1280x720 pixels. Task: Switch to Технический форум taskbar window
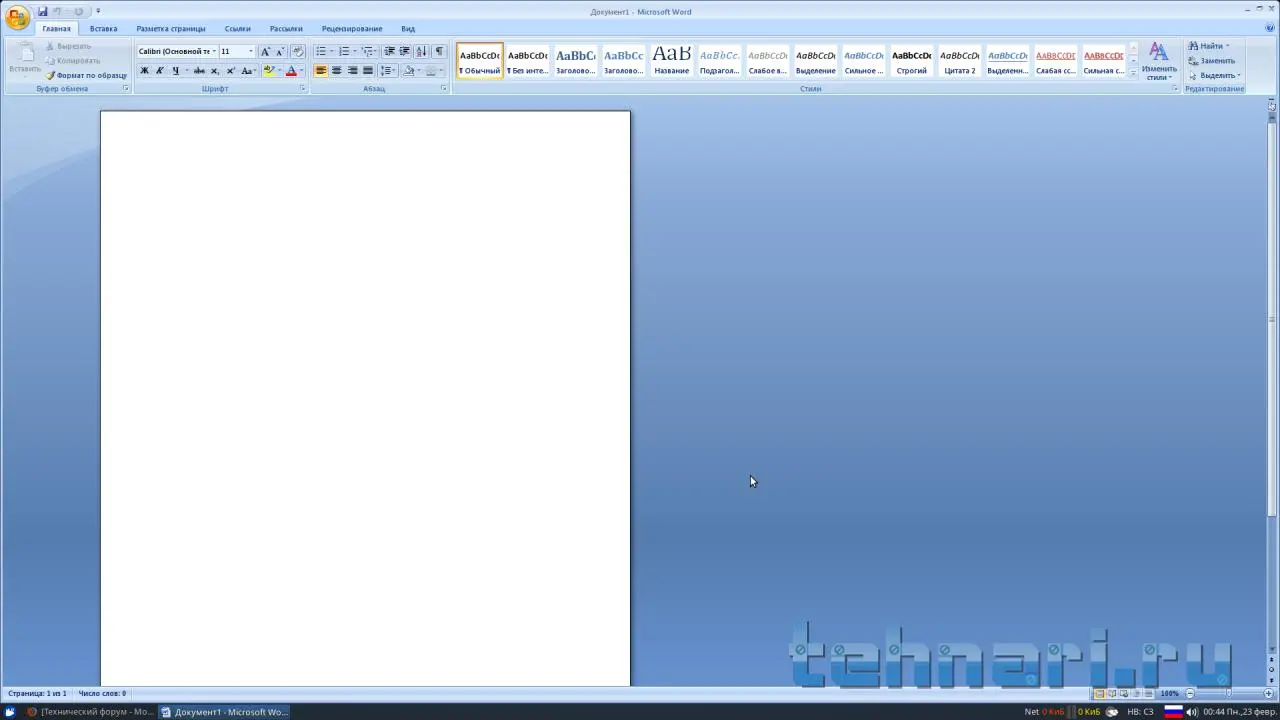90,712
